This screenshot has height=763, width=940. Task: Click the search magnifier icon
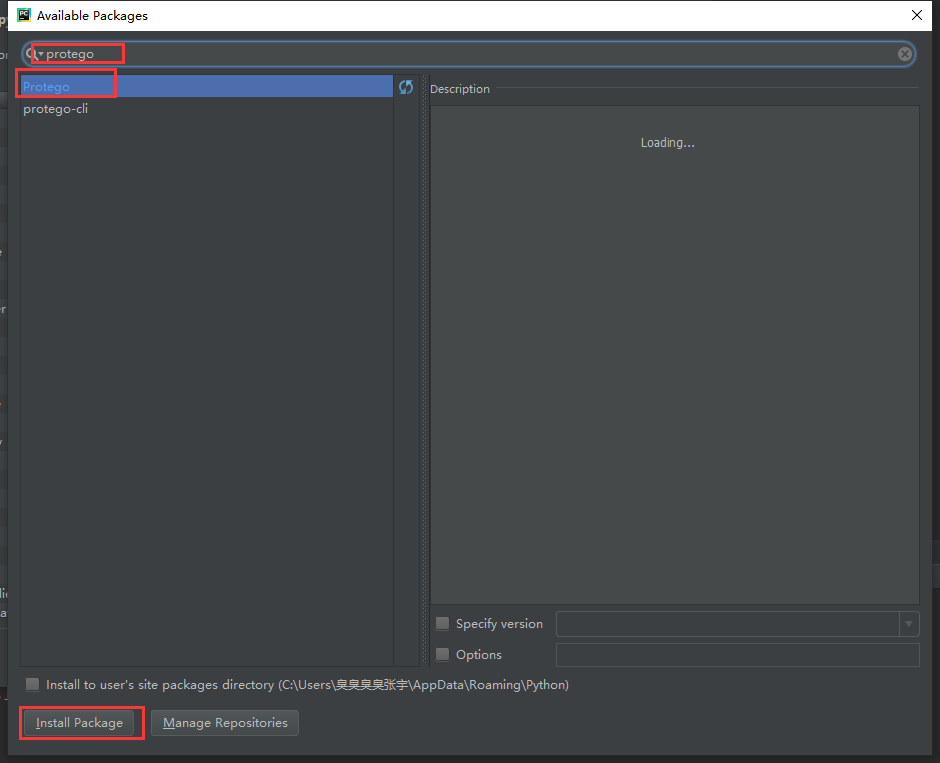[33, 54]
